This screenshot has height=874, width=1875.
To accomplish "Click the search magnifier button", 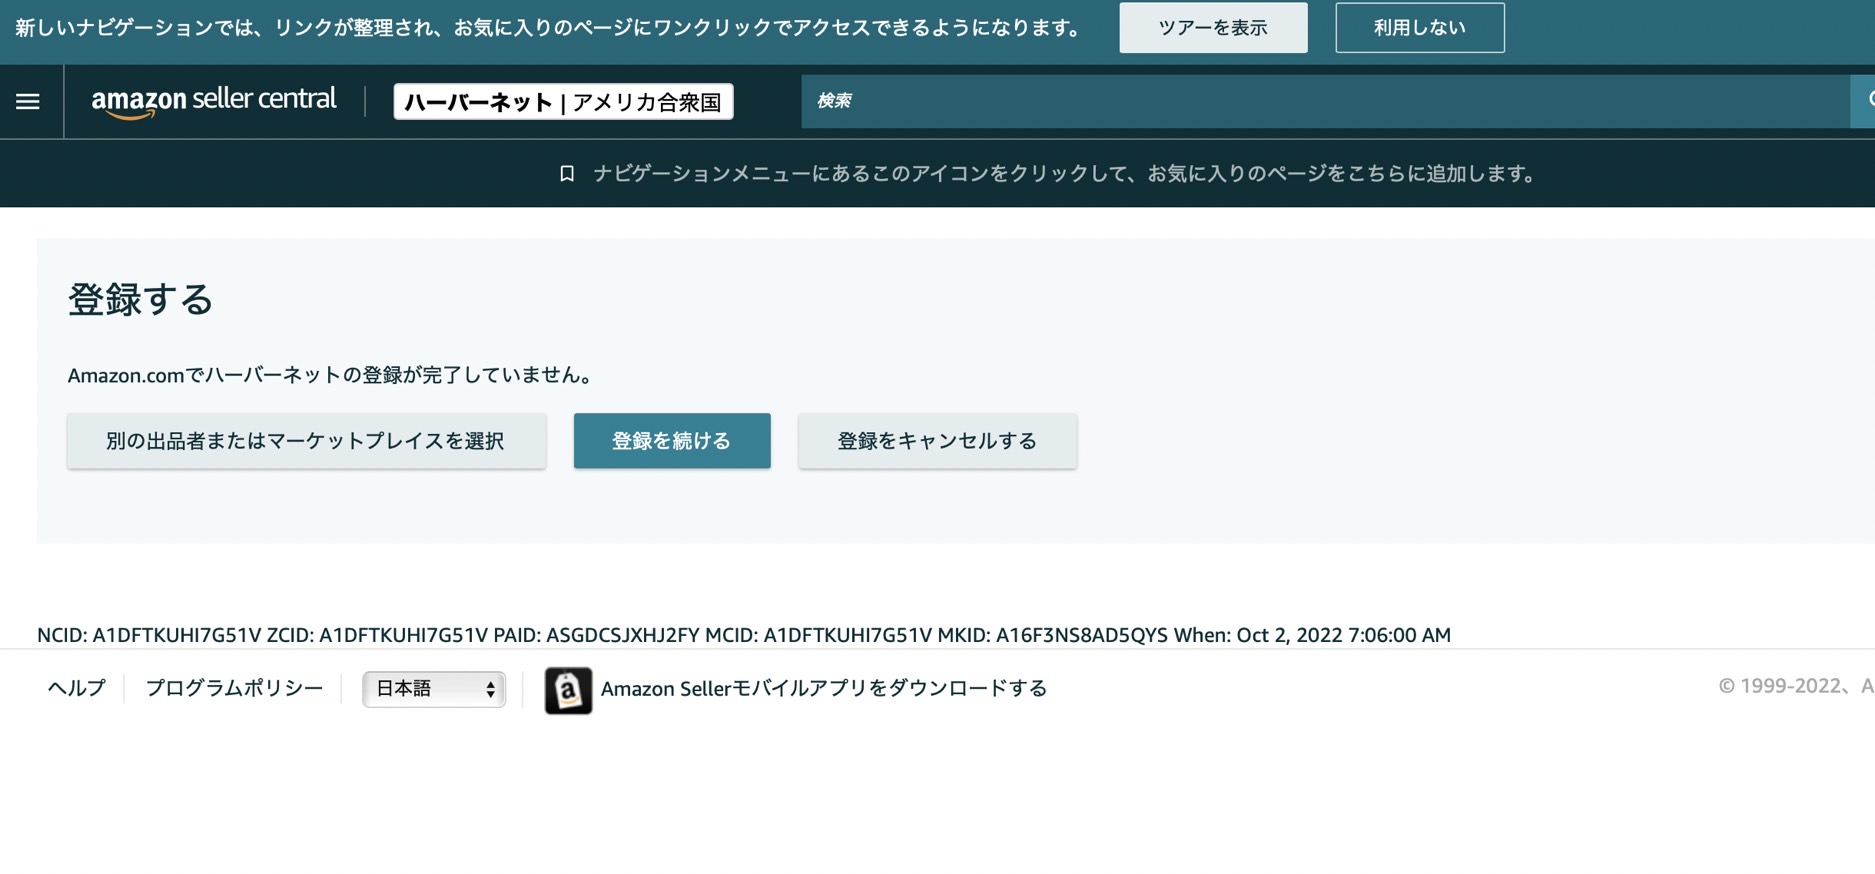I will (x=1865, y=101).
